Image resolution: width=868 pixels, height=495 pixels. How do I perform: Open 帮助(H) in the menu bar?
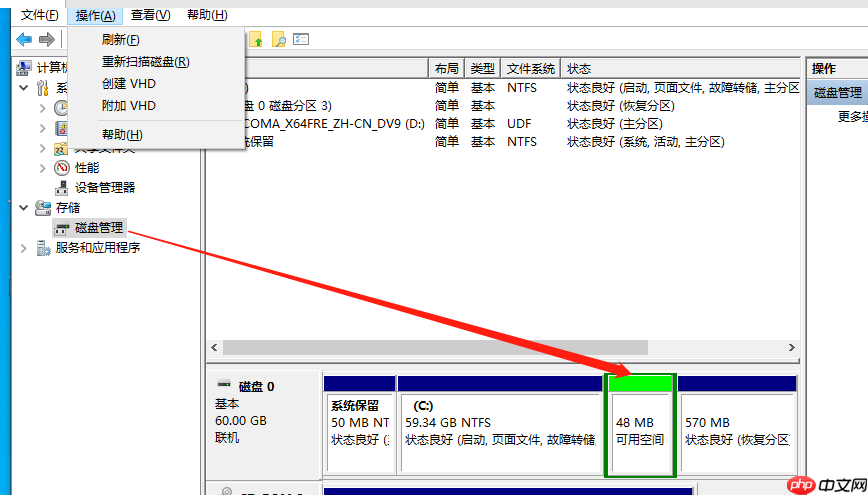click(x=207, y=15)
